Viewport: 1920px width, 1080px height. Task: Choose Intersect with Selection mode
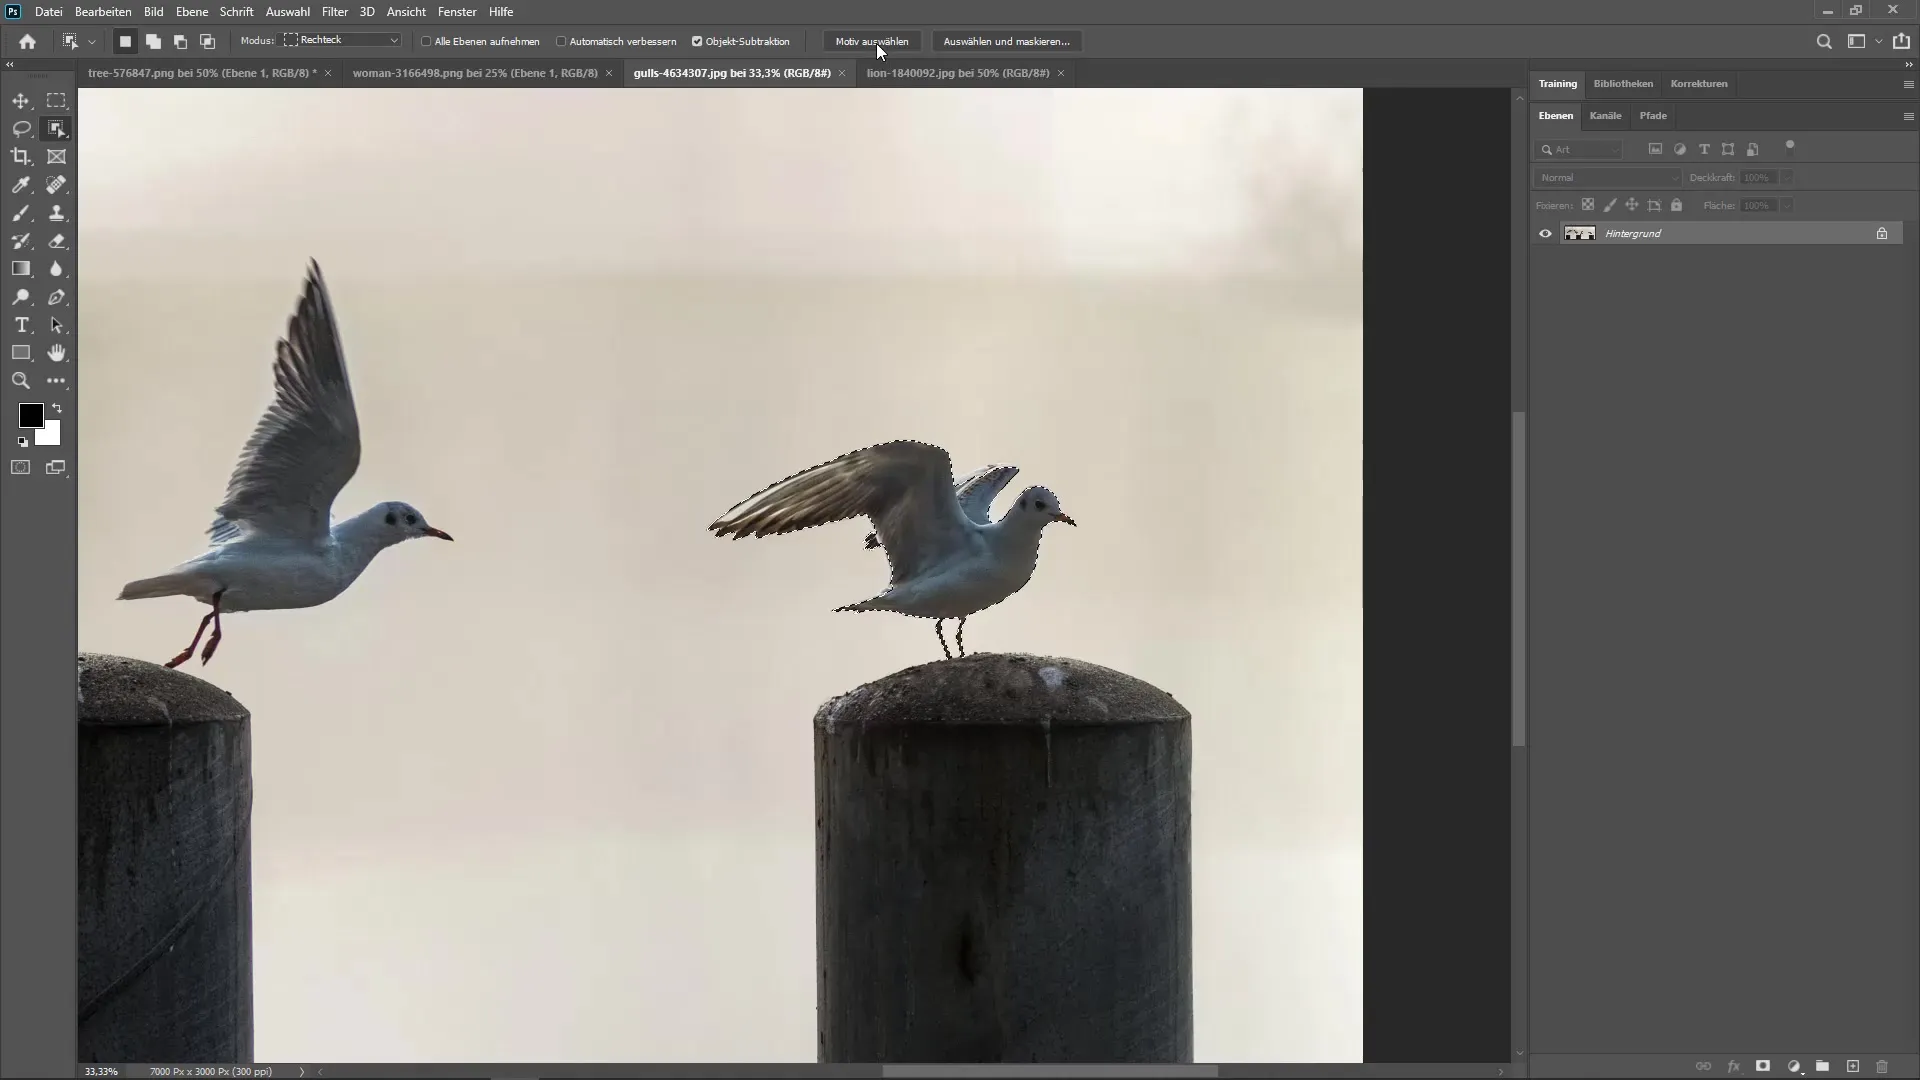207,41
